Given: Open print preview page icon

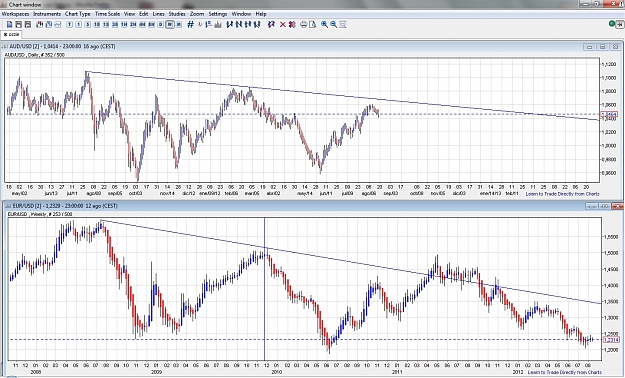Looking at the screenshot, I should (x=312, y=25).
